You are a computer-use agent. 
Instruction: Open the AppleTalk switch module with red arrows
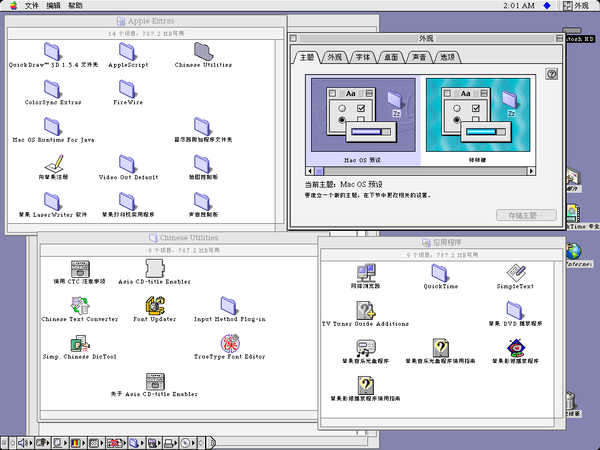point(117,443)
